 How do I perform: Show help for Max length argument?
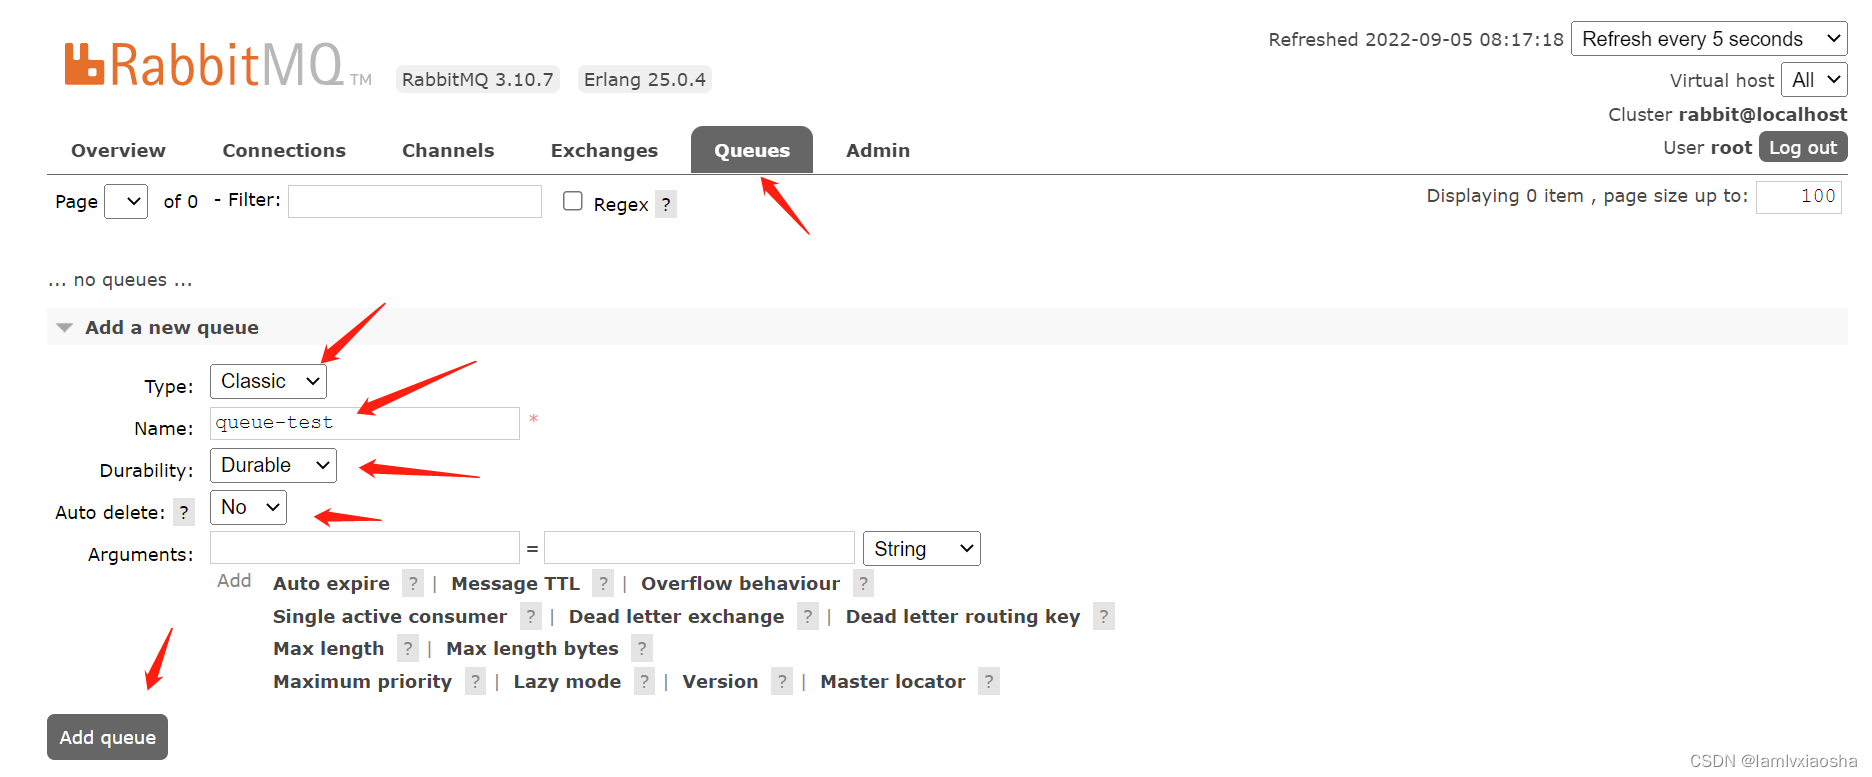tap(407, 648)
